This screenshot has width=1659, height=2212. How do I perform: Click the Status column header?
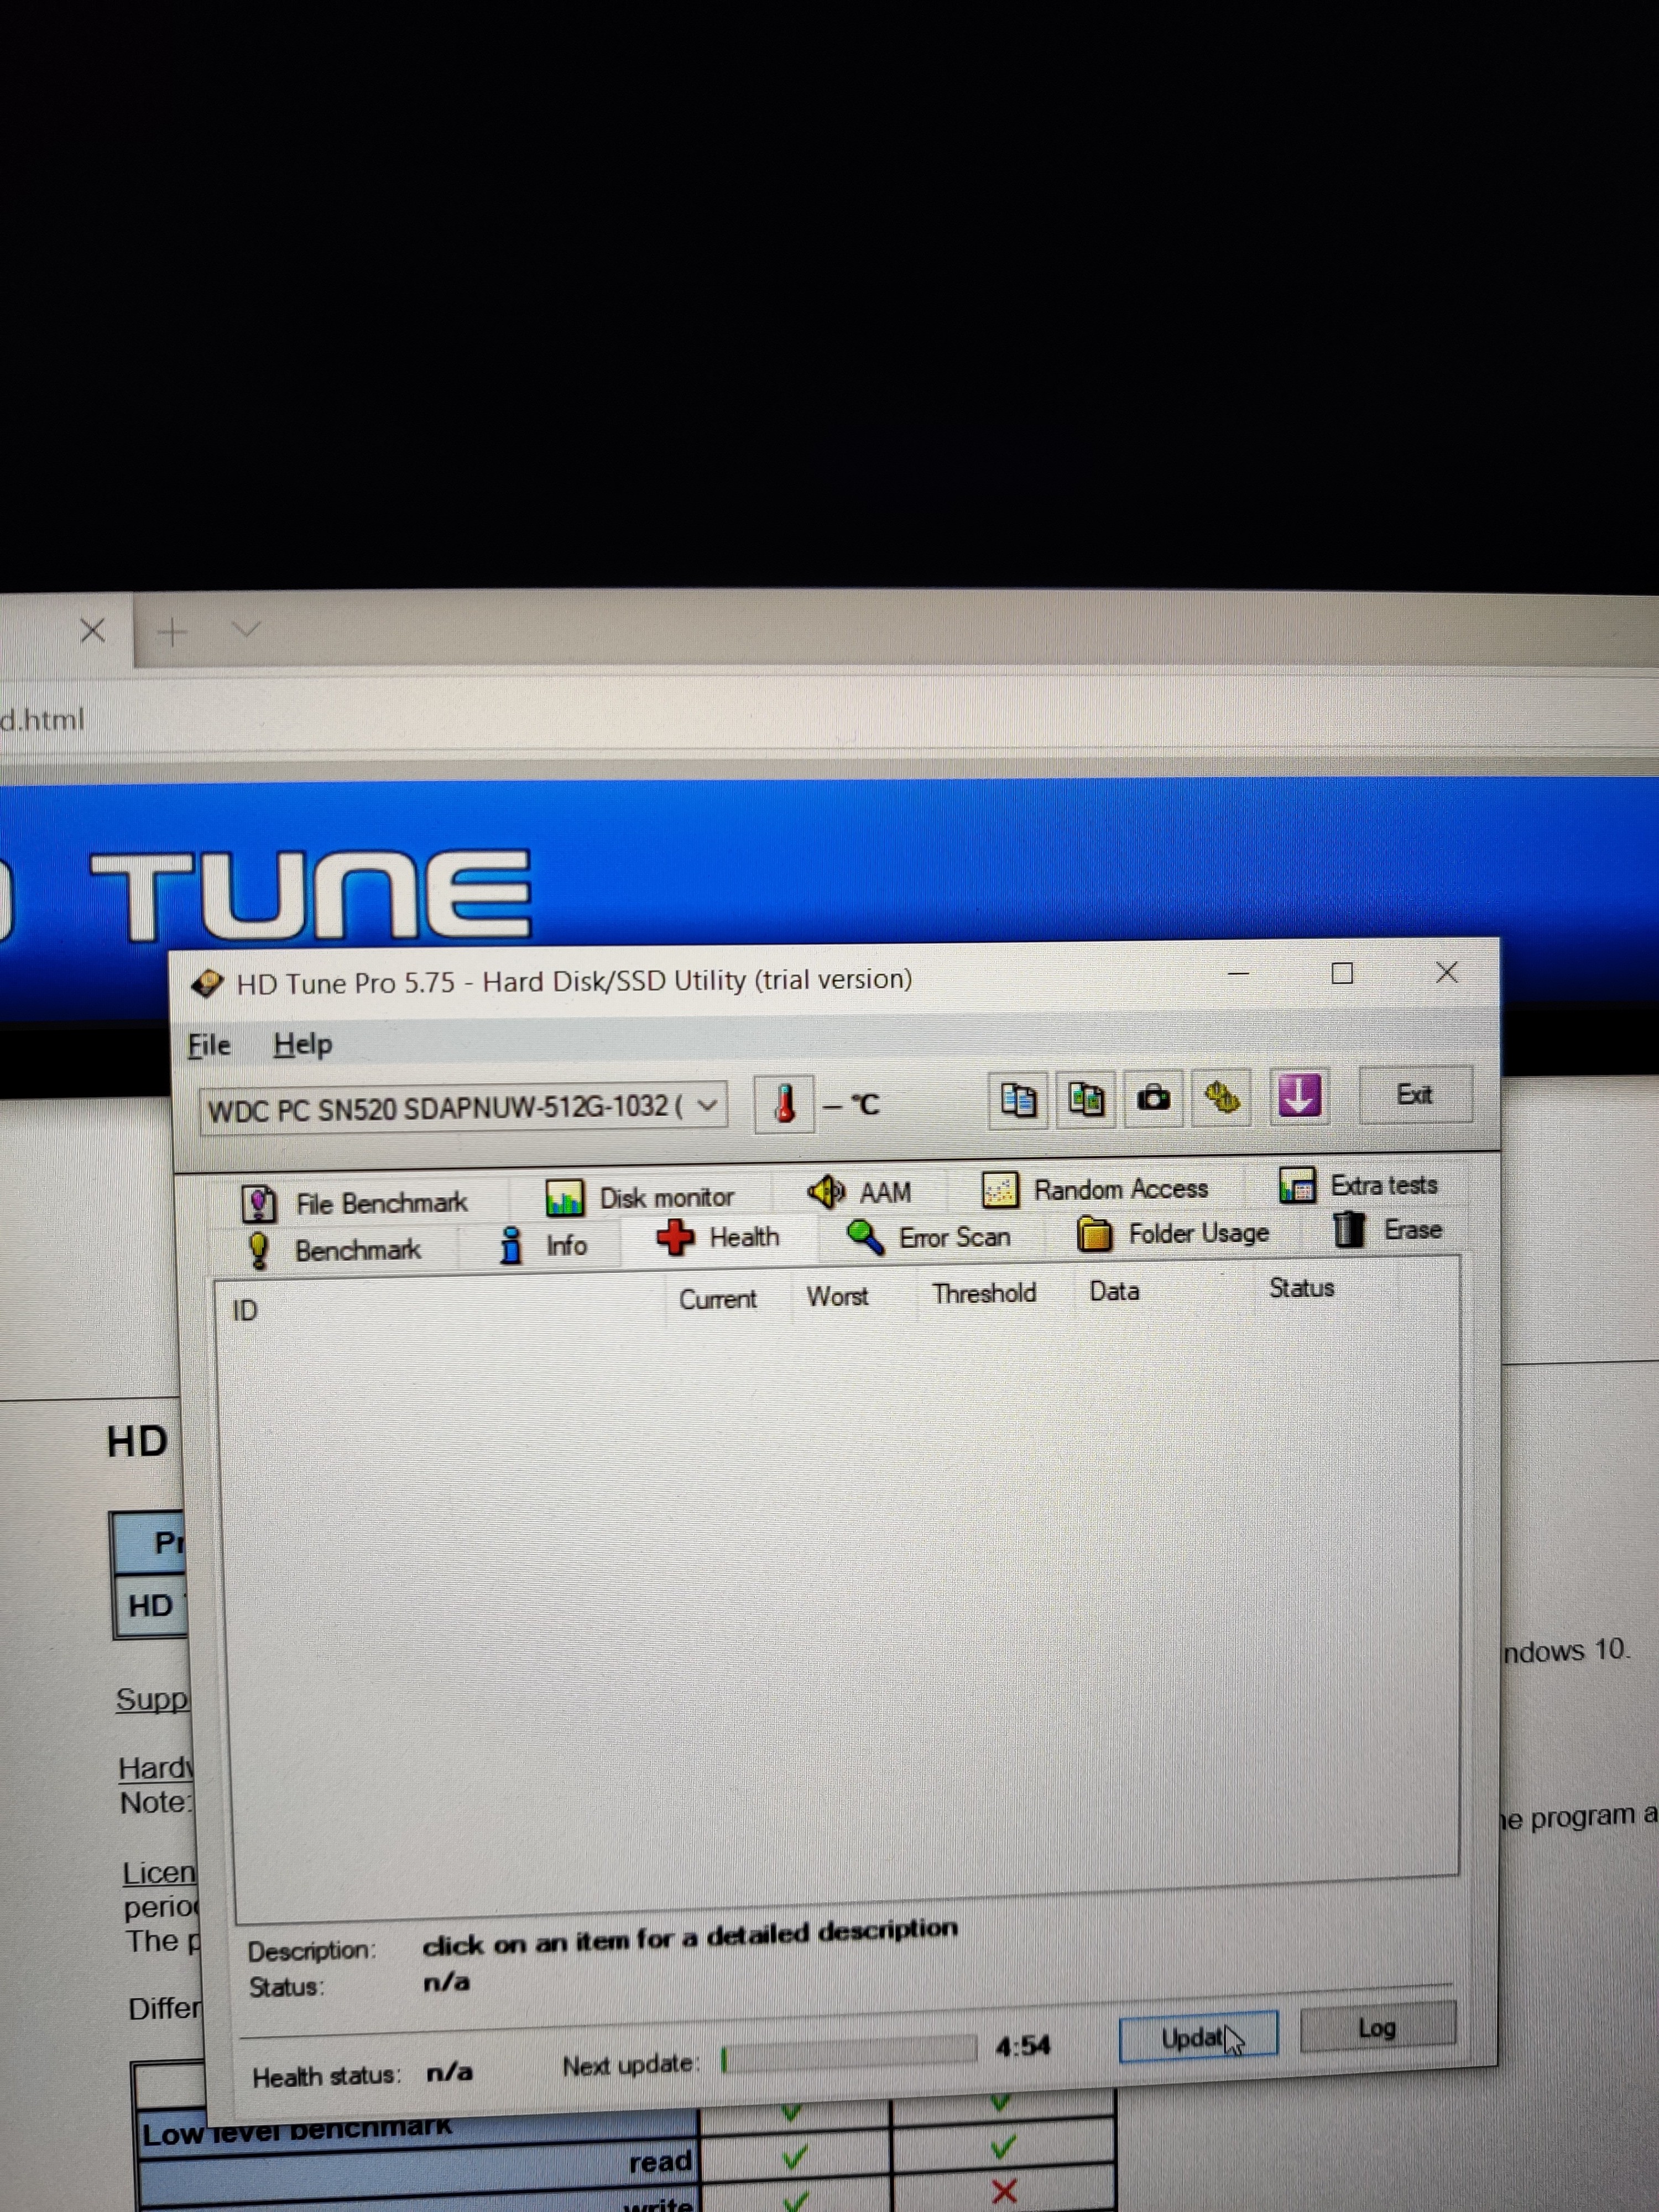tap(1301, 1288)
